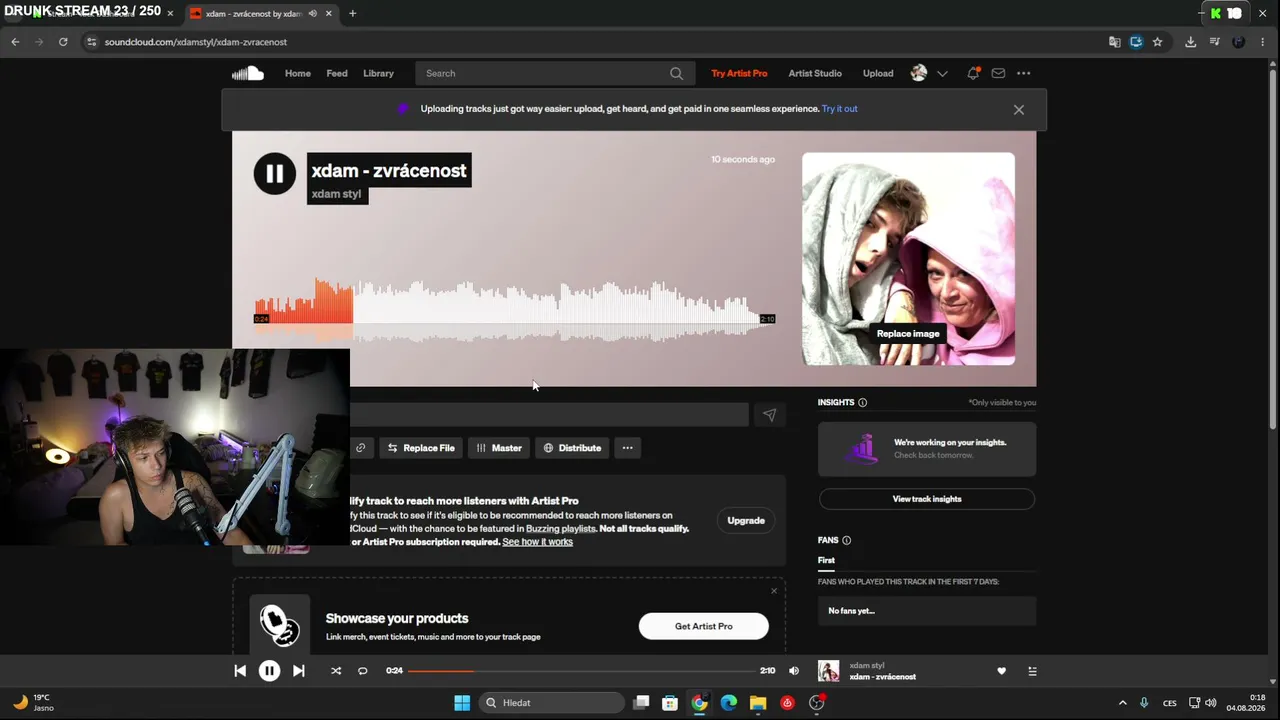Viewport: 1280px width, 720px height.
Task: Expand the system tray hidden icons
Action: [x=1122, y=703]
